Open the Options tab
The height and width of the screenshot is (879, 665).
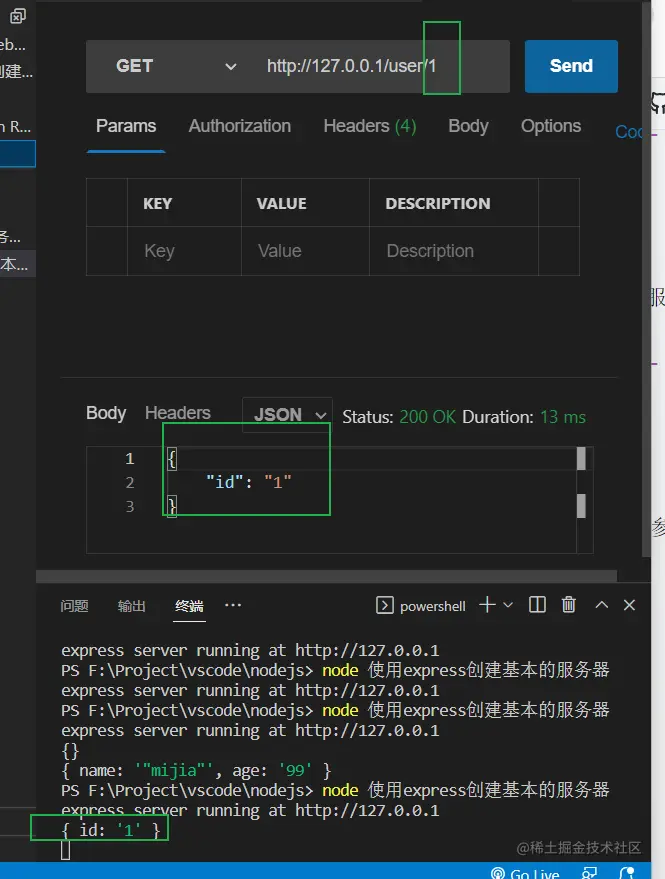(551, 126)
